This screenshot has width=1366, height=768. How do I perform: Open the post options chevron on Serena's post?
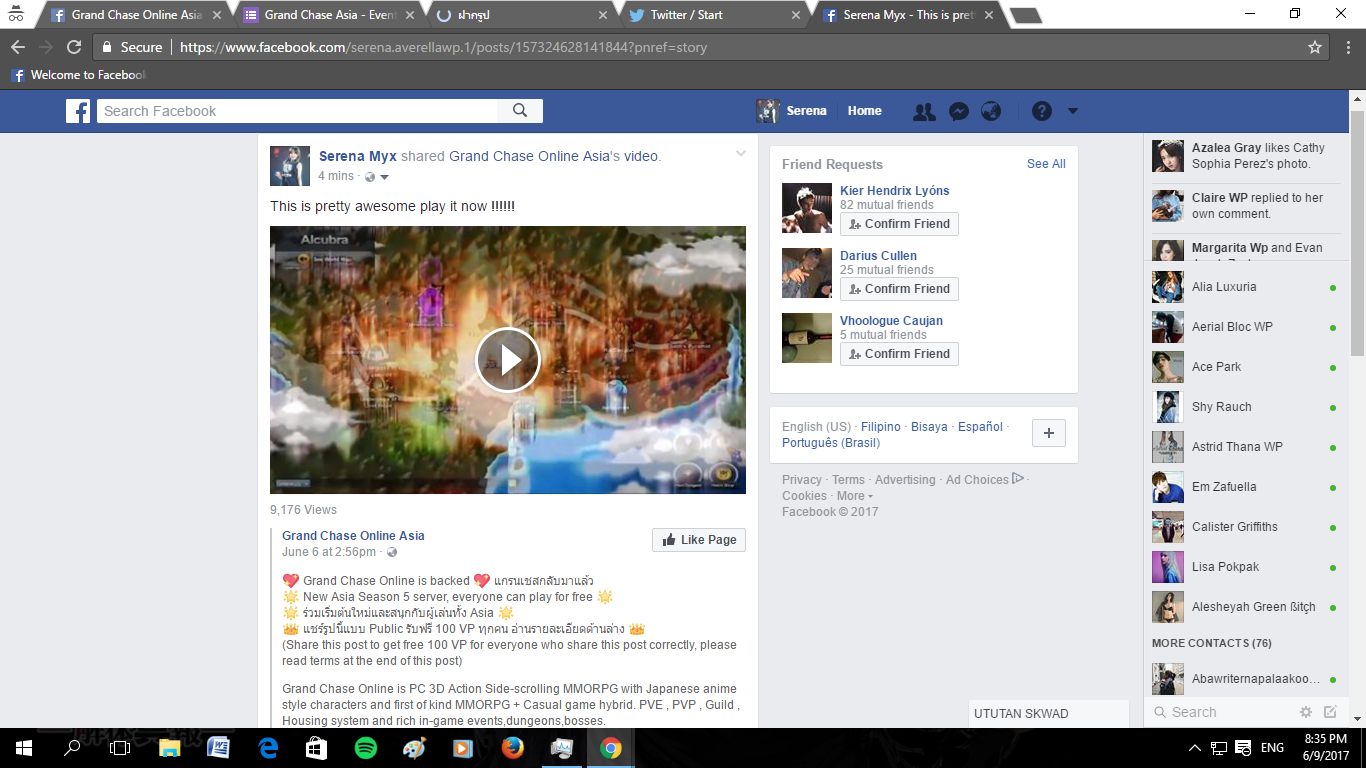click(x=741, y=154)
